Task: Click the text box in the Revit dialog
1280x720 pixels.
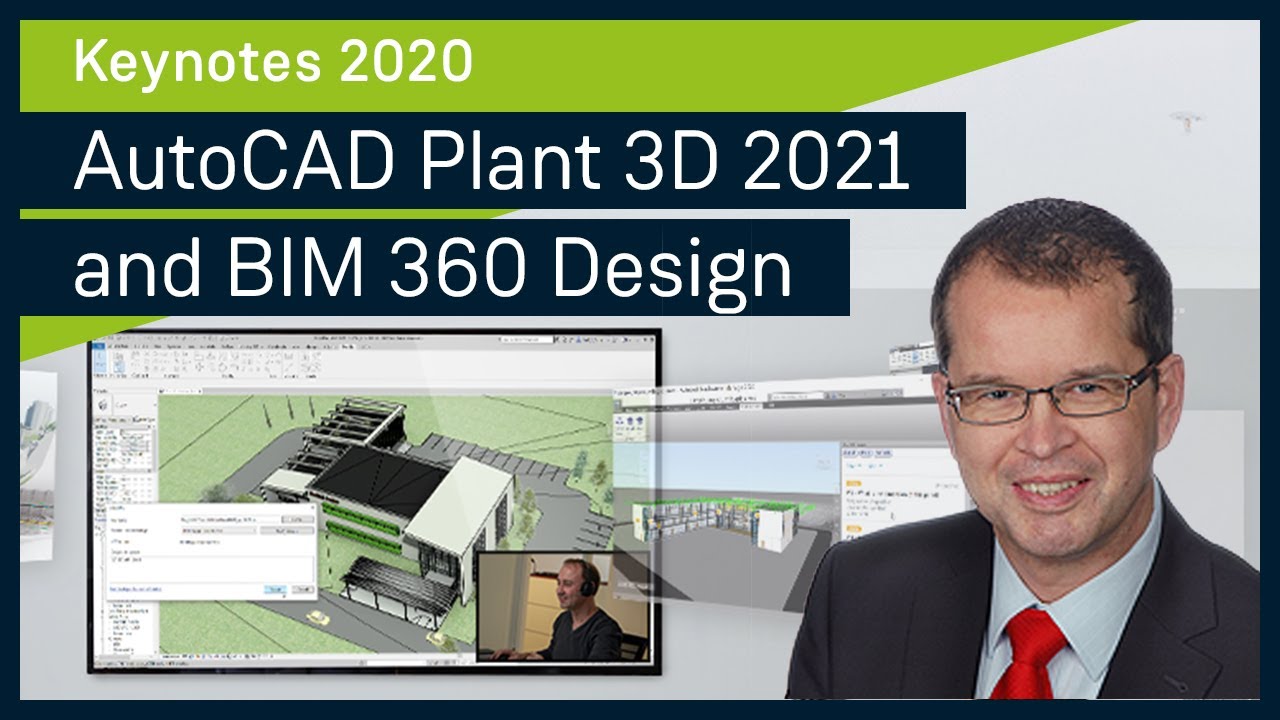Action: [212, 569]
